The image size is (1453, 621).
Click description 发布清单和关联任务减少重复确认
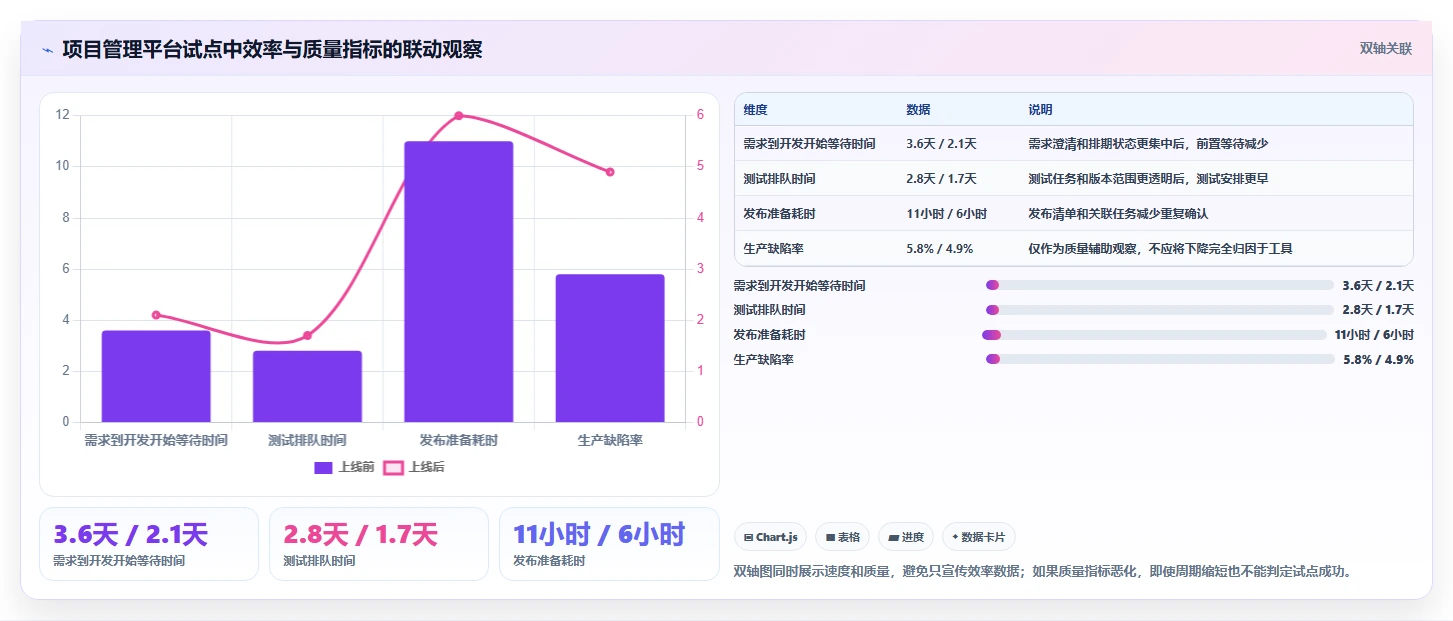click(x=1118, y=214)
